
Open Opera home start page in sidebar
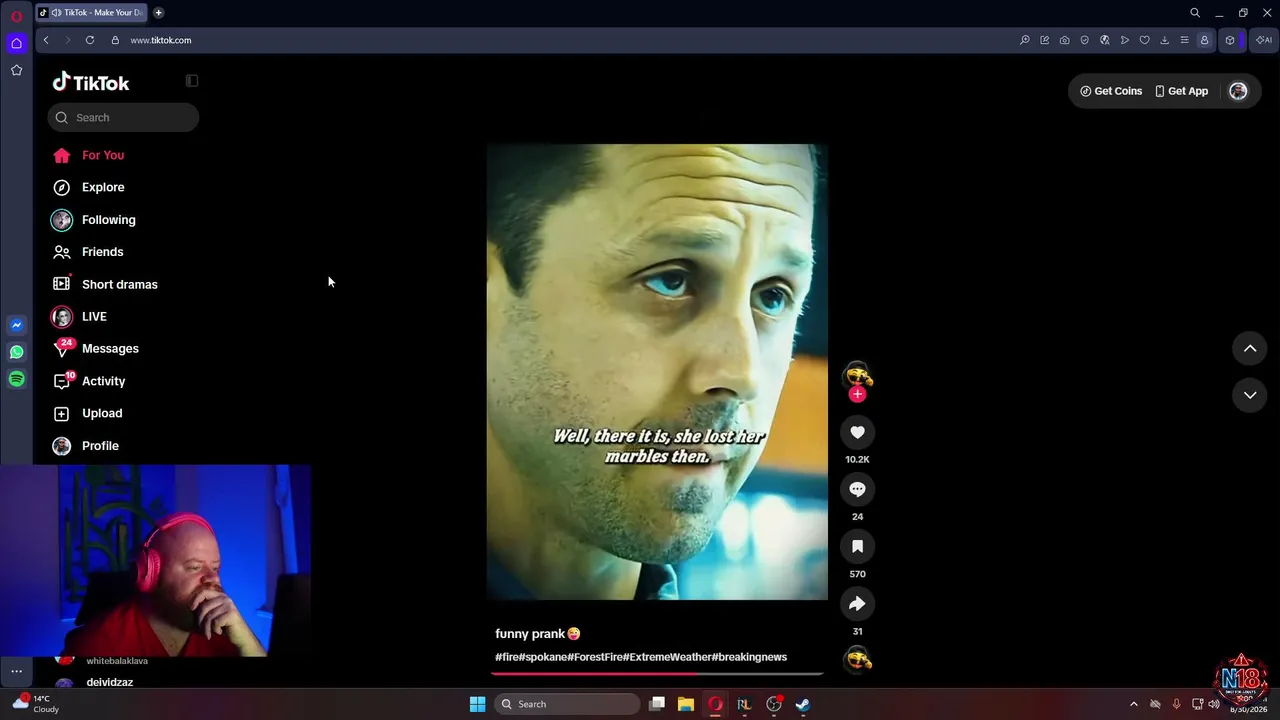[x=16, y=43]
